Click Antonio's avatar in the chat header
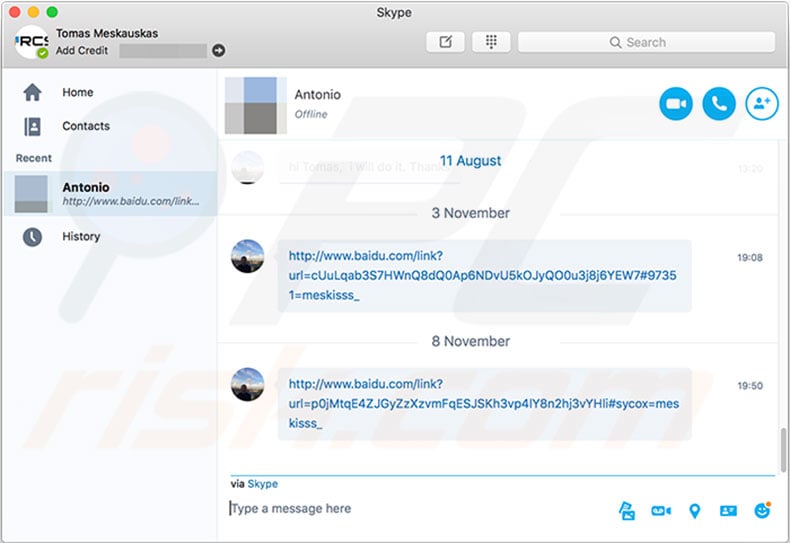 (x=255, y=105)
